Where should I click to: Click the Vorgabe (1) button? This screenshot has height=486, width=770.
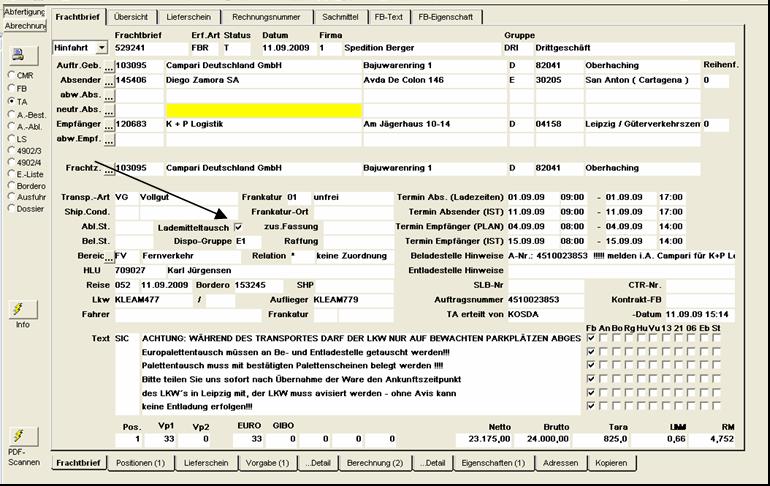click(268, 463)
